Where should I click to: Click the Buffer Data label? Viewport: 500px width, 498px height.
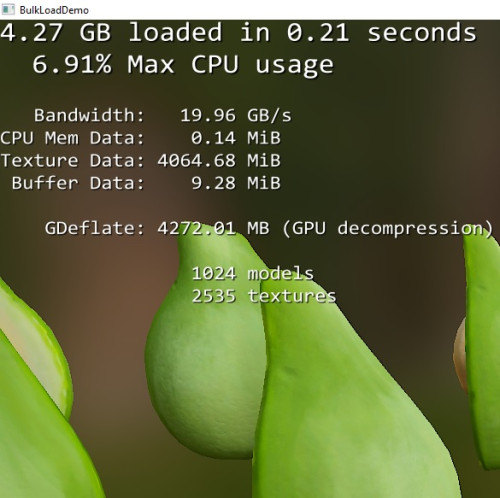[x=78, y=183]
